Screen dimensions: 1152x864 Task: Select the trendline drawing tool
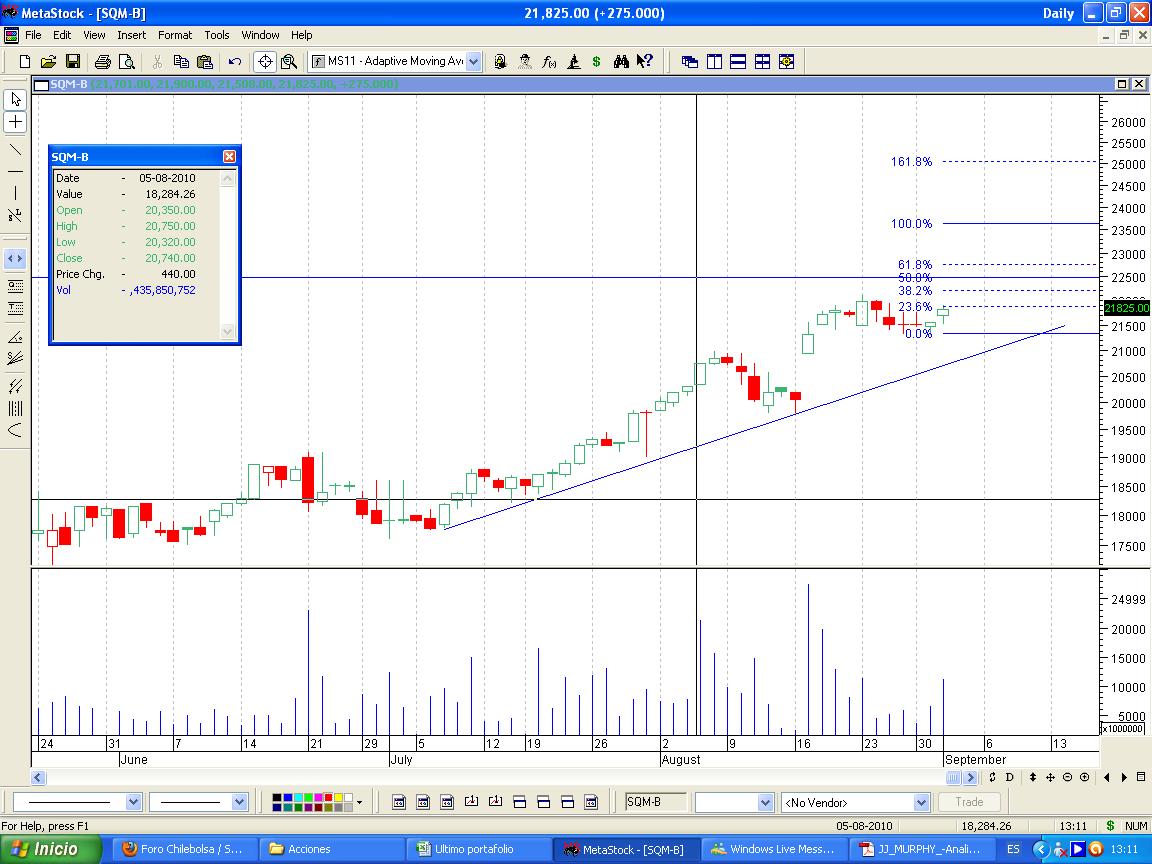click(15, 150)
